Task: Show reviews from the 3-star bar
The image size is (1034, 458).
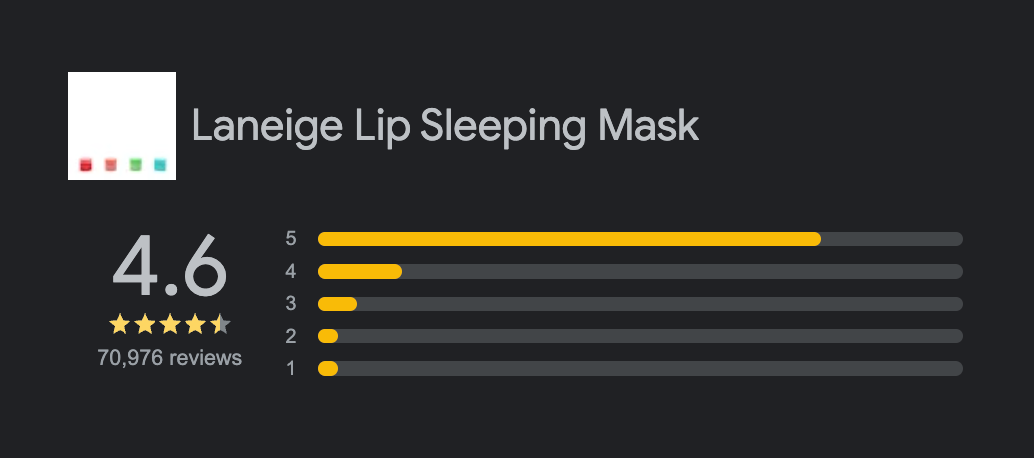Action: point(640,304)
